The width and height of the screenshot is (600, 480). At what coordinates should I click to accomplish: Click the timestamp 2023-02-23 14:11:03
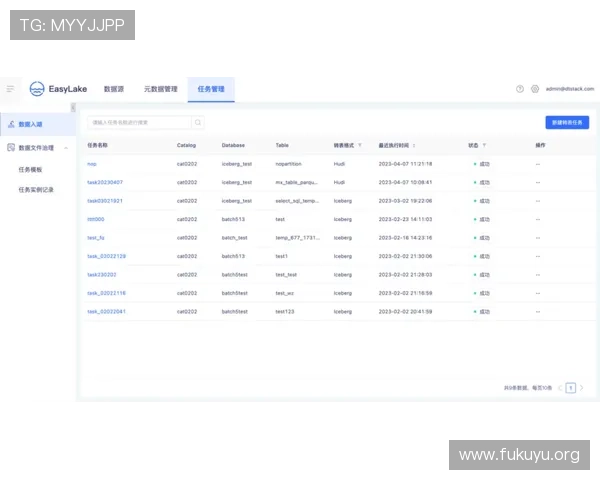click(x=405, y=219)
